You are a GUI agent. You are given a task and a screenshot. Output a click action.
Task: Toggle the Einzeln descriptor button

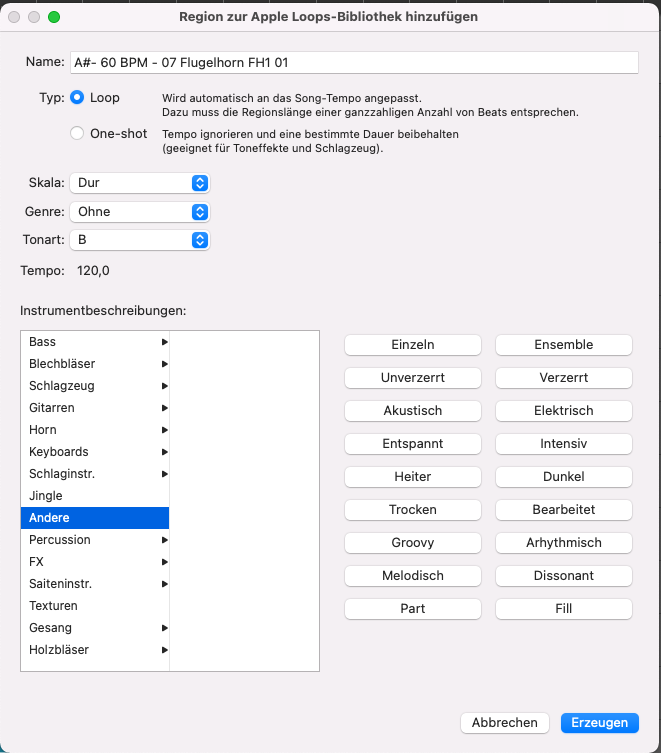coord(413,345)
